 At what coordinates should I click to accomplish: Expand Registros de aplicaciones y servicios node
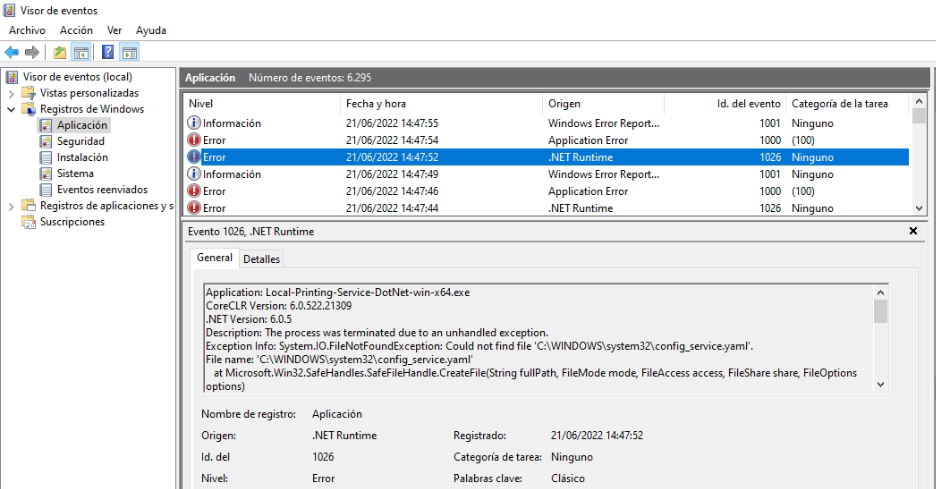tap(11, 206)
